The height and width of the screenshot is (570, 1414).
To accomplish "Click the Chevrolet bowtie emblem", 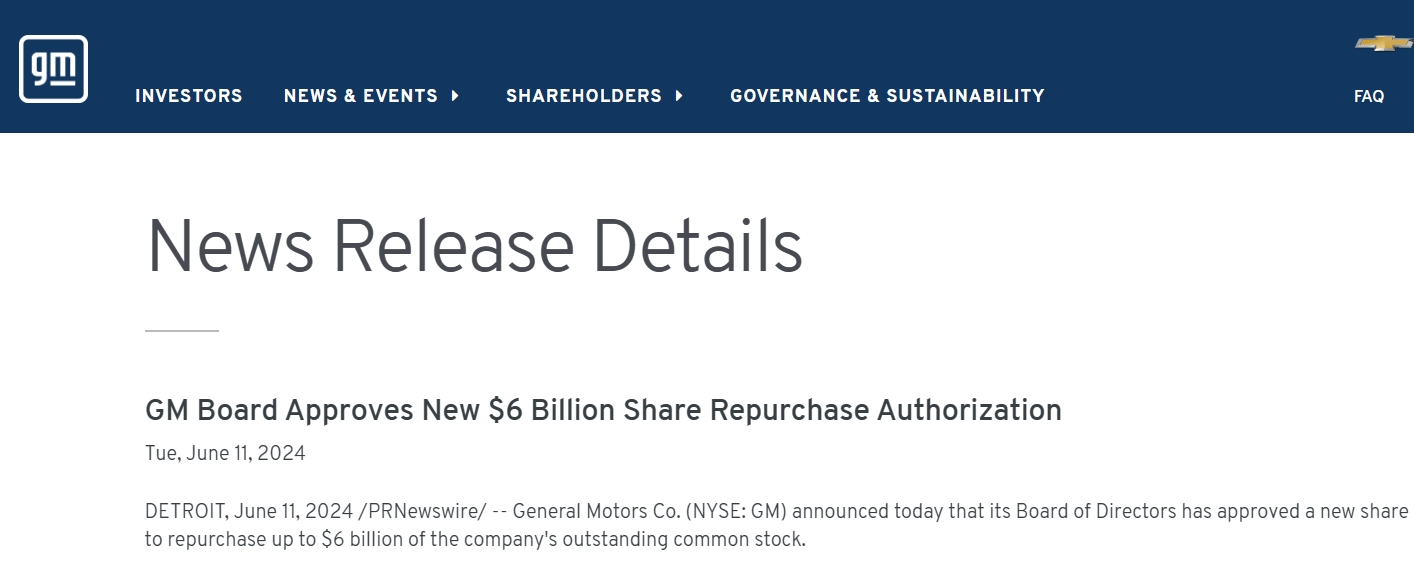I will coord(1384,43).
